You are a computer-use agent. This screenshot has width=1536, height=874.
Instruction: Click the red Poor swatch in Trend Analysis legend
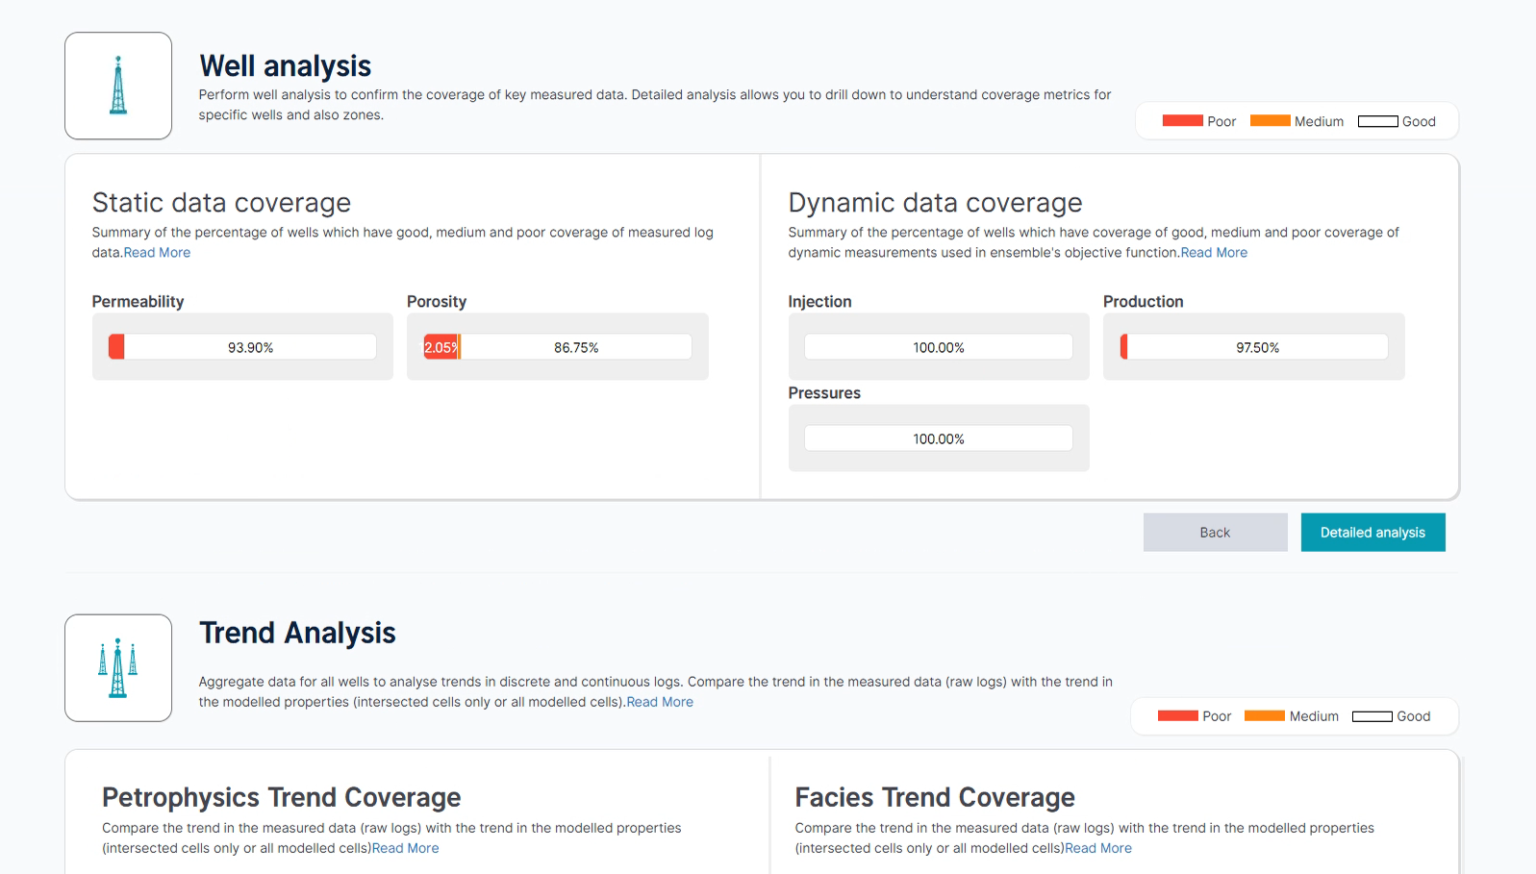point(1177,716)
